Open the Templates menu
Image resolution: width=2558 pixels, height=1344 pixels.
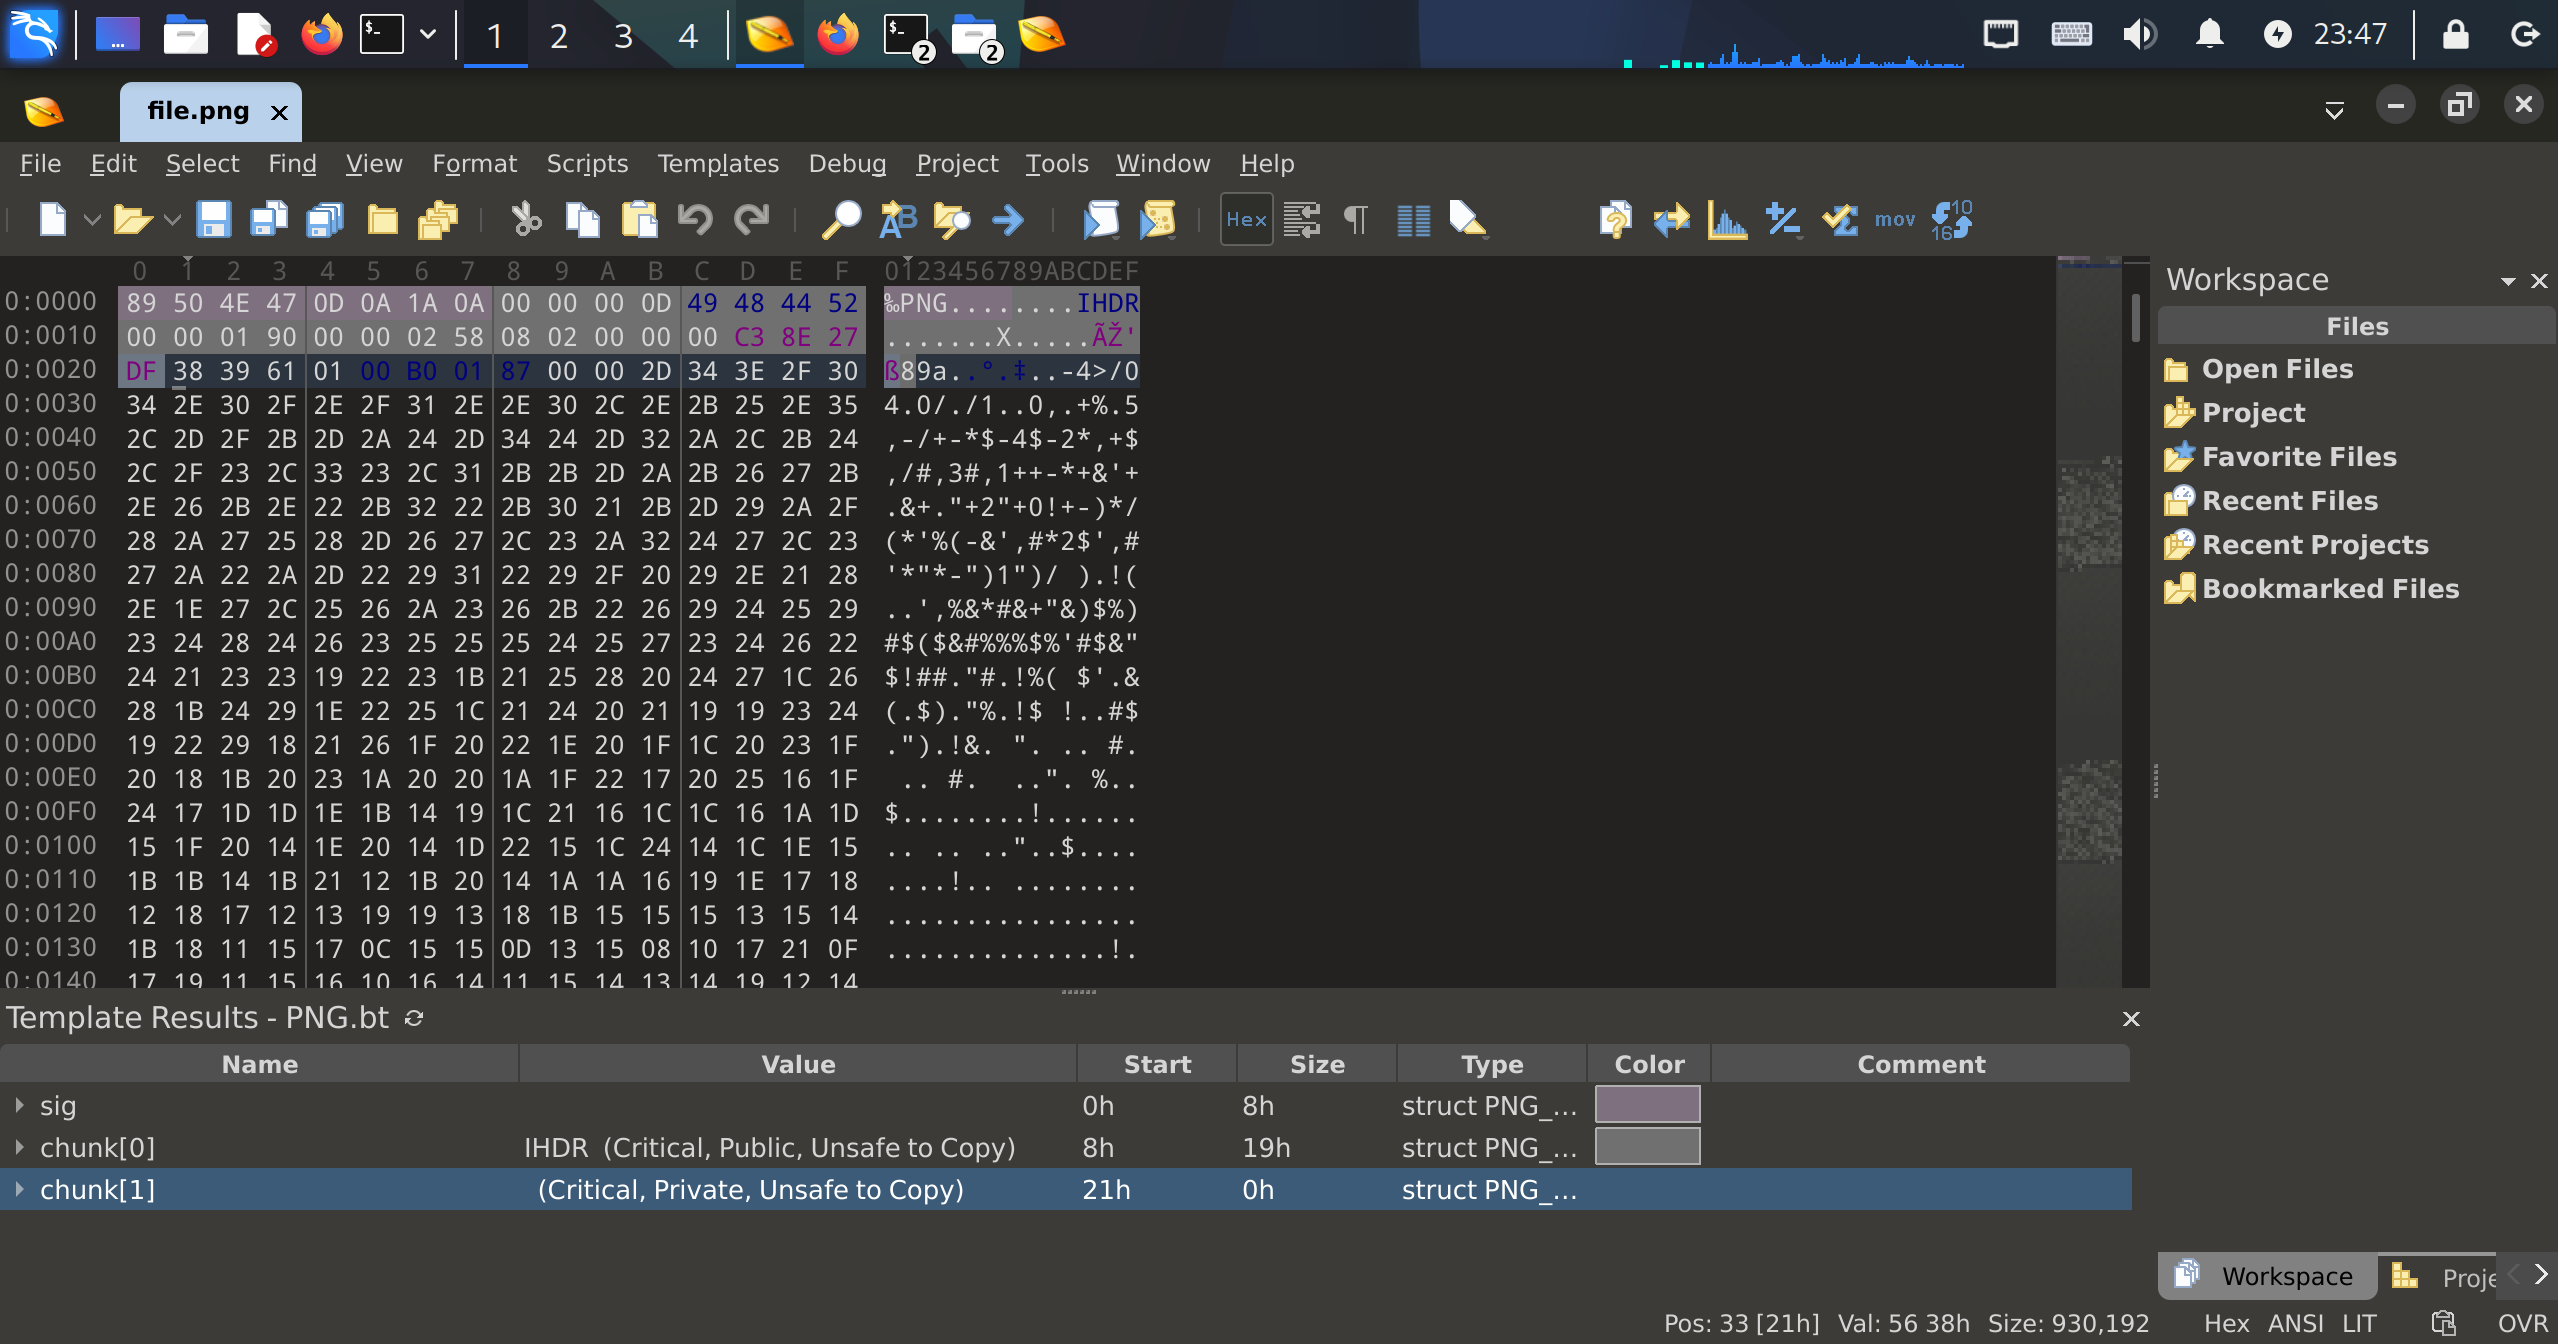(717, 163)
